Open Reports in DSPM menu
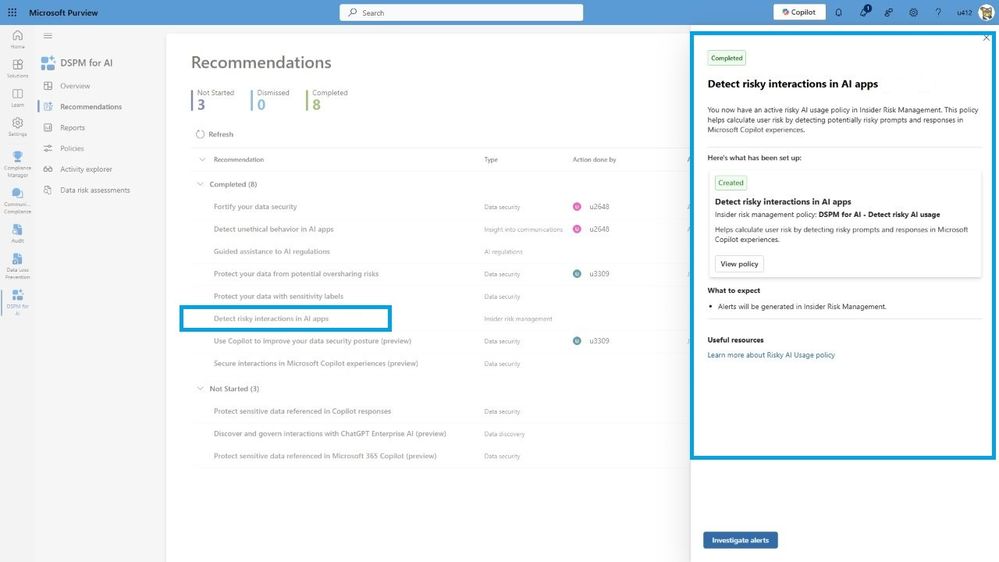Viewport: 999px width, 562px height. tap(72, 127)
